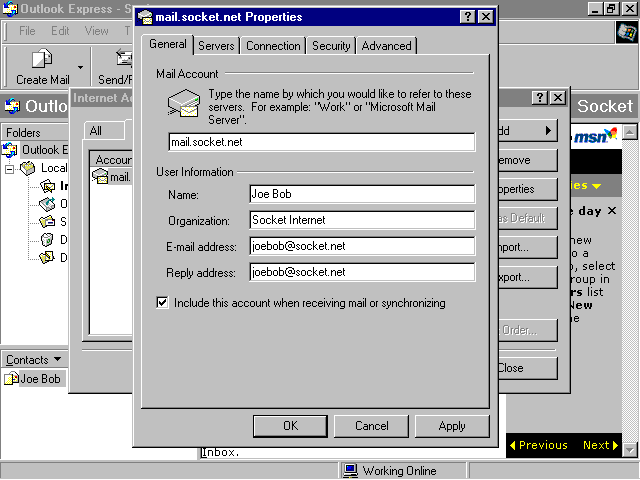Open the Drafts folder icon
The image size is (640, 480).
click(x=47, y=258)
